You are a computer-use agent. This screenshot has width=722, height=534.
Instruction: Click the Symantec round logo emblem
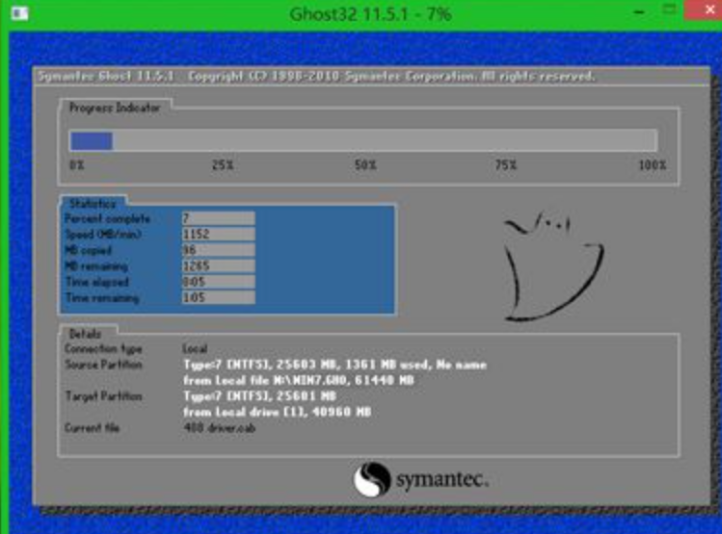point(372,479)
